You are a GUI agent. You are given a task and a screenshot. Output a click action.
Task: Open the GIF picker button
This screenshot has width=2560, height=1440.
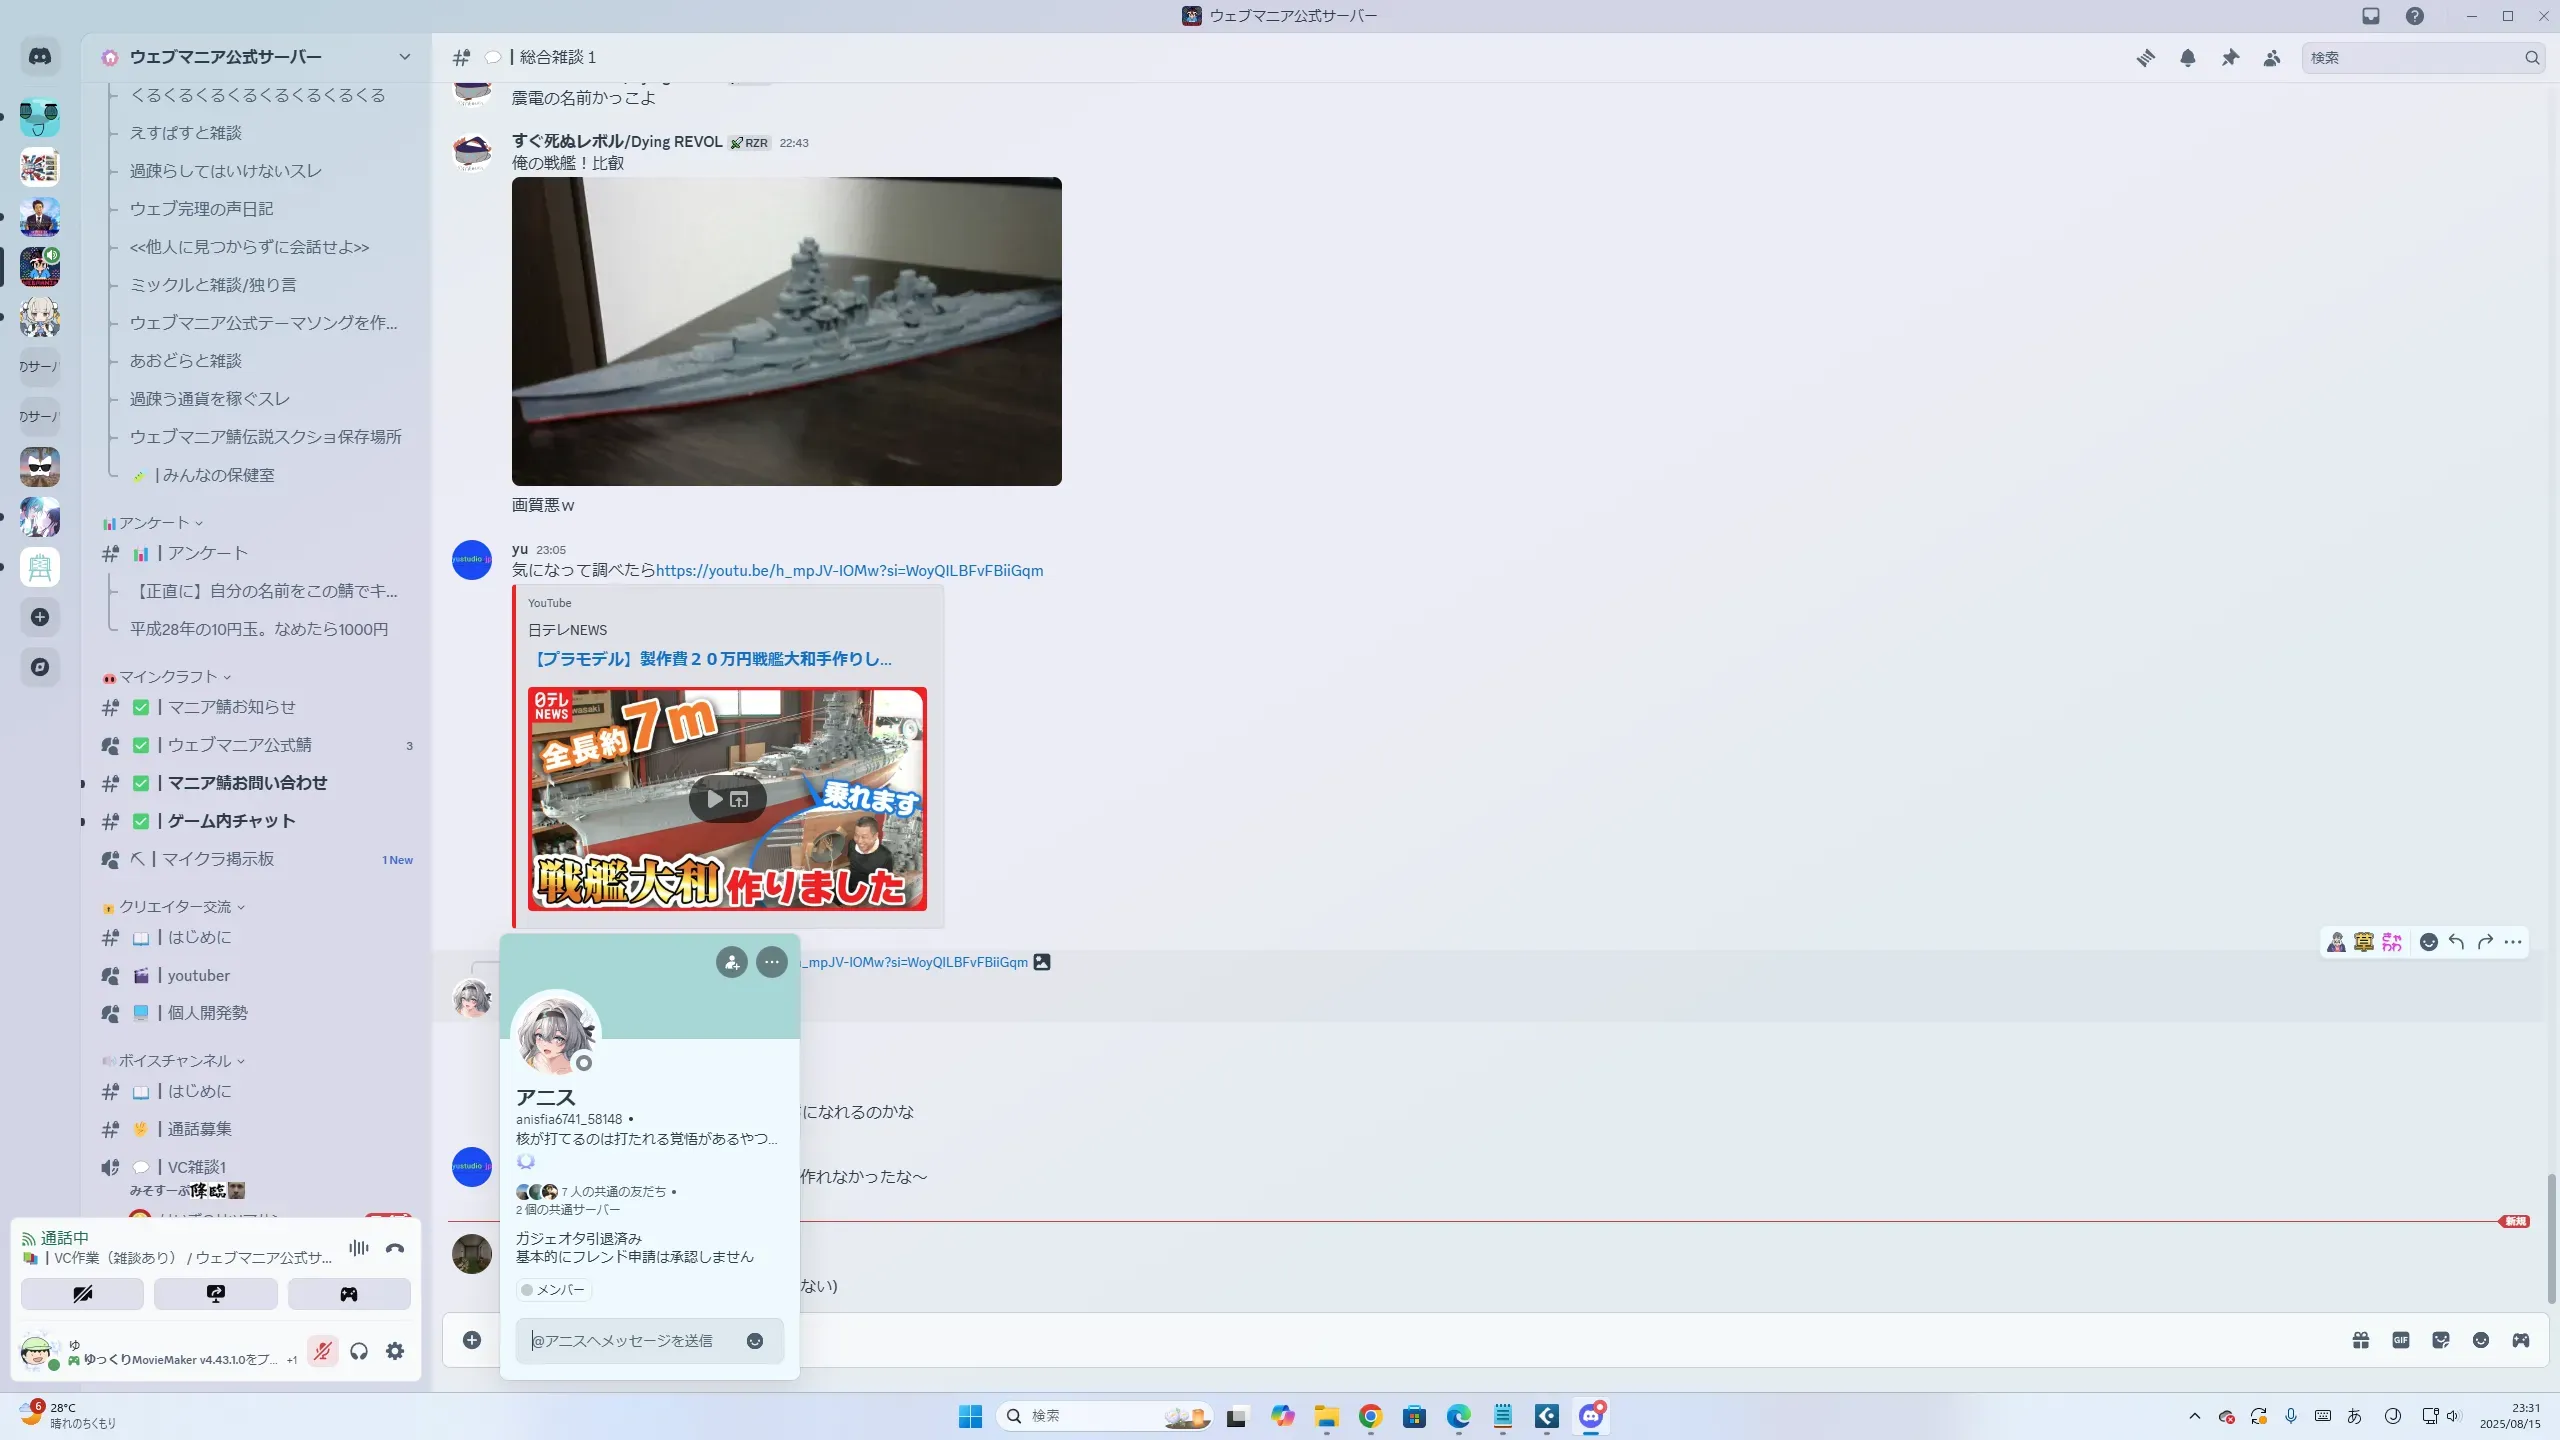click(x=2401, y=1340)
